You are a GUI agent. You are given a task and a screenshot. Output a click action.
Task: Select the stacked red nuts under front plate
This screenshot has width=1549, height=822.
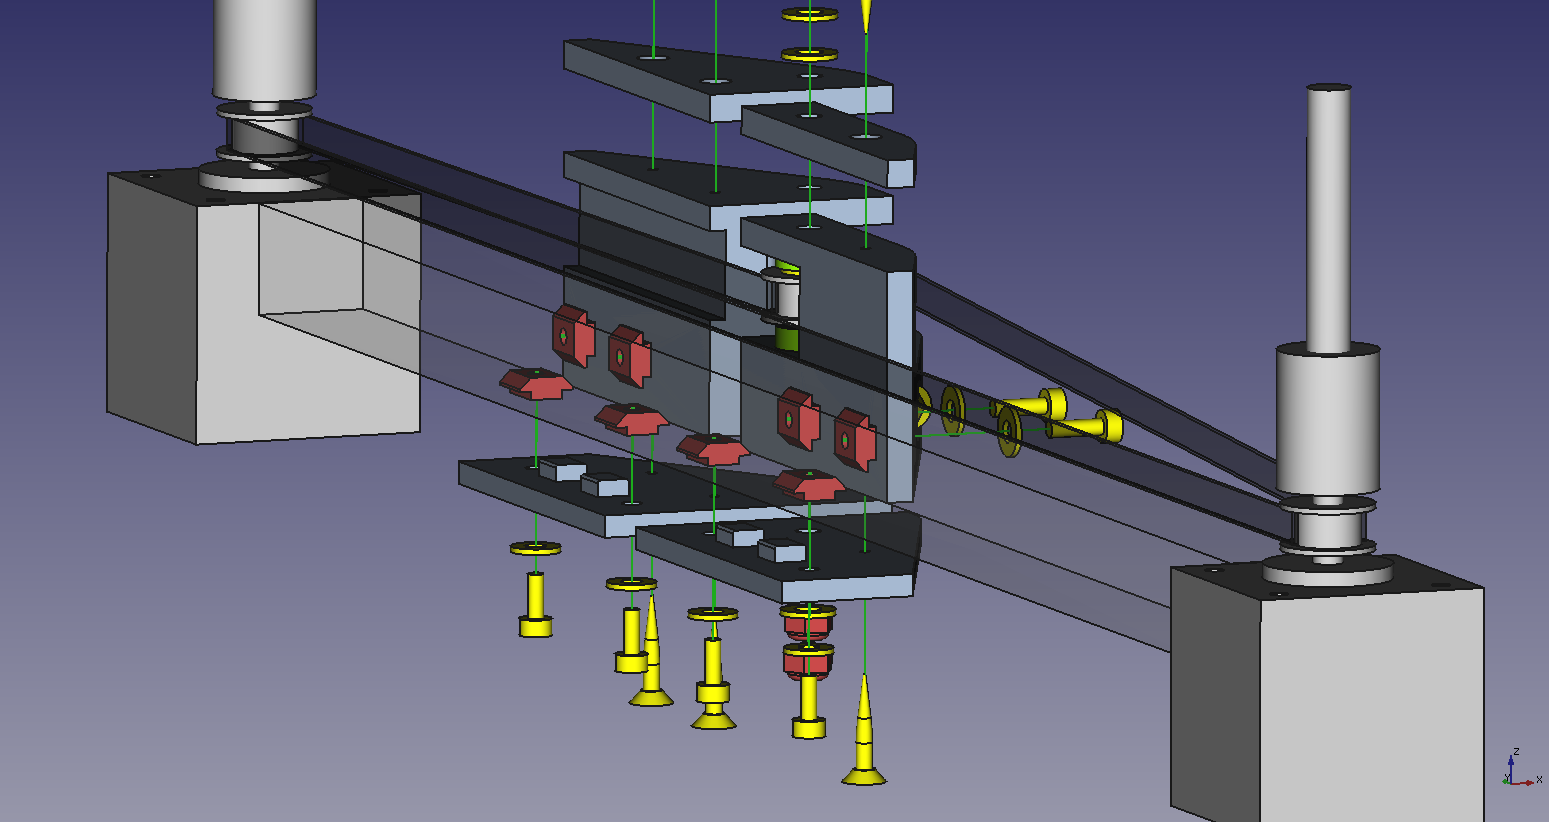(808, 645)
